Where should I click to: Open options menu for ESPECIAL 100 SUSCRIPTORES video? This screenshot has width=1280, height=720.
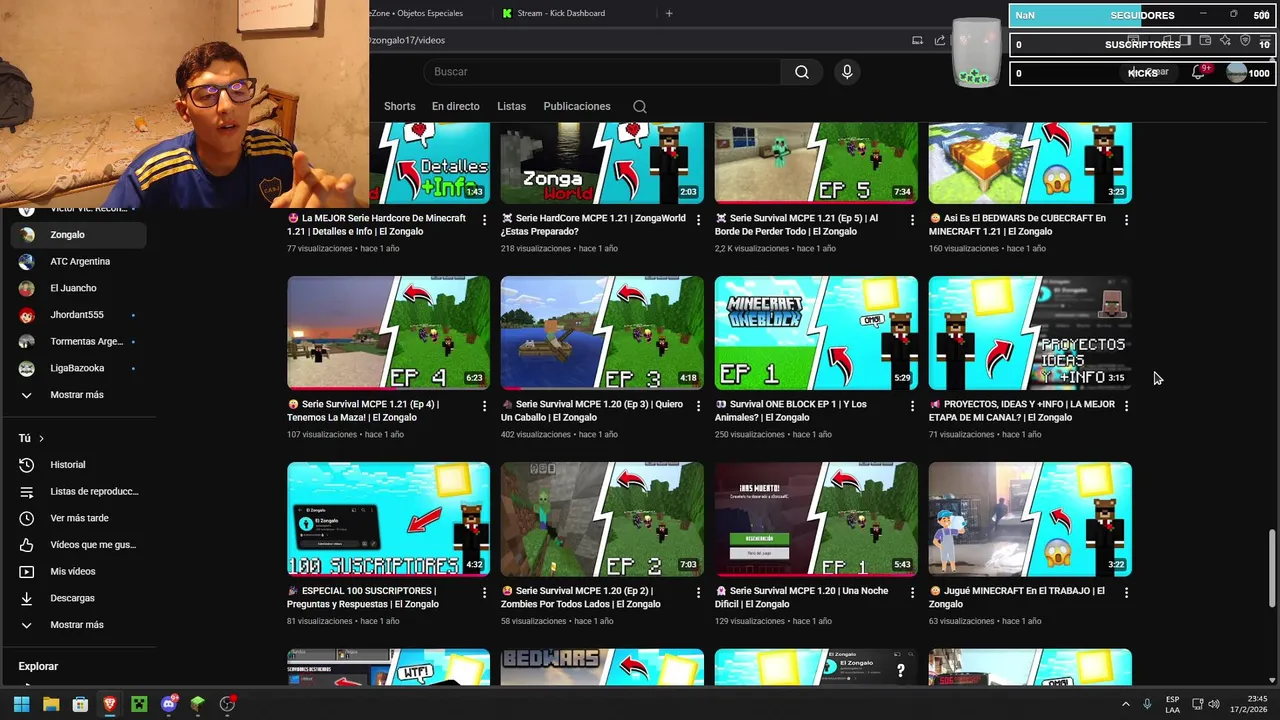point(484,592)
